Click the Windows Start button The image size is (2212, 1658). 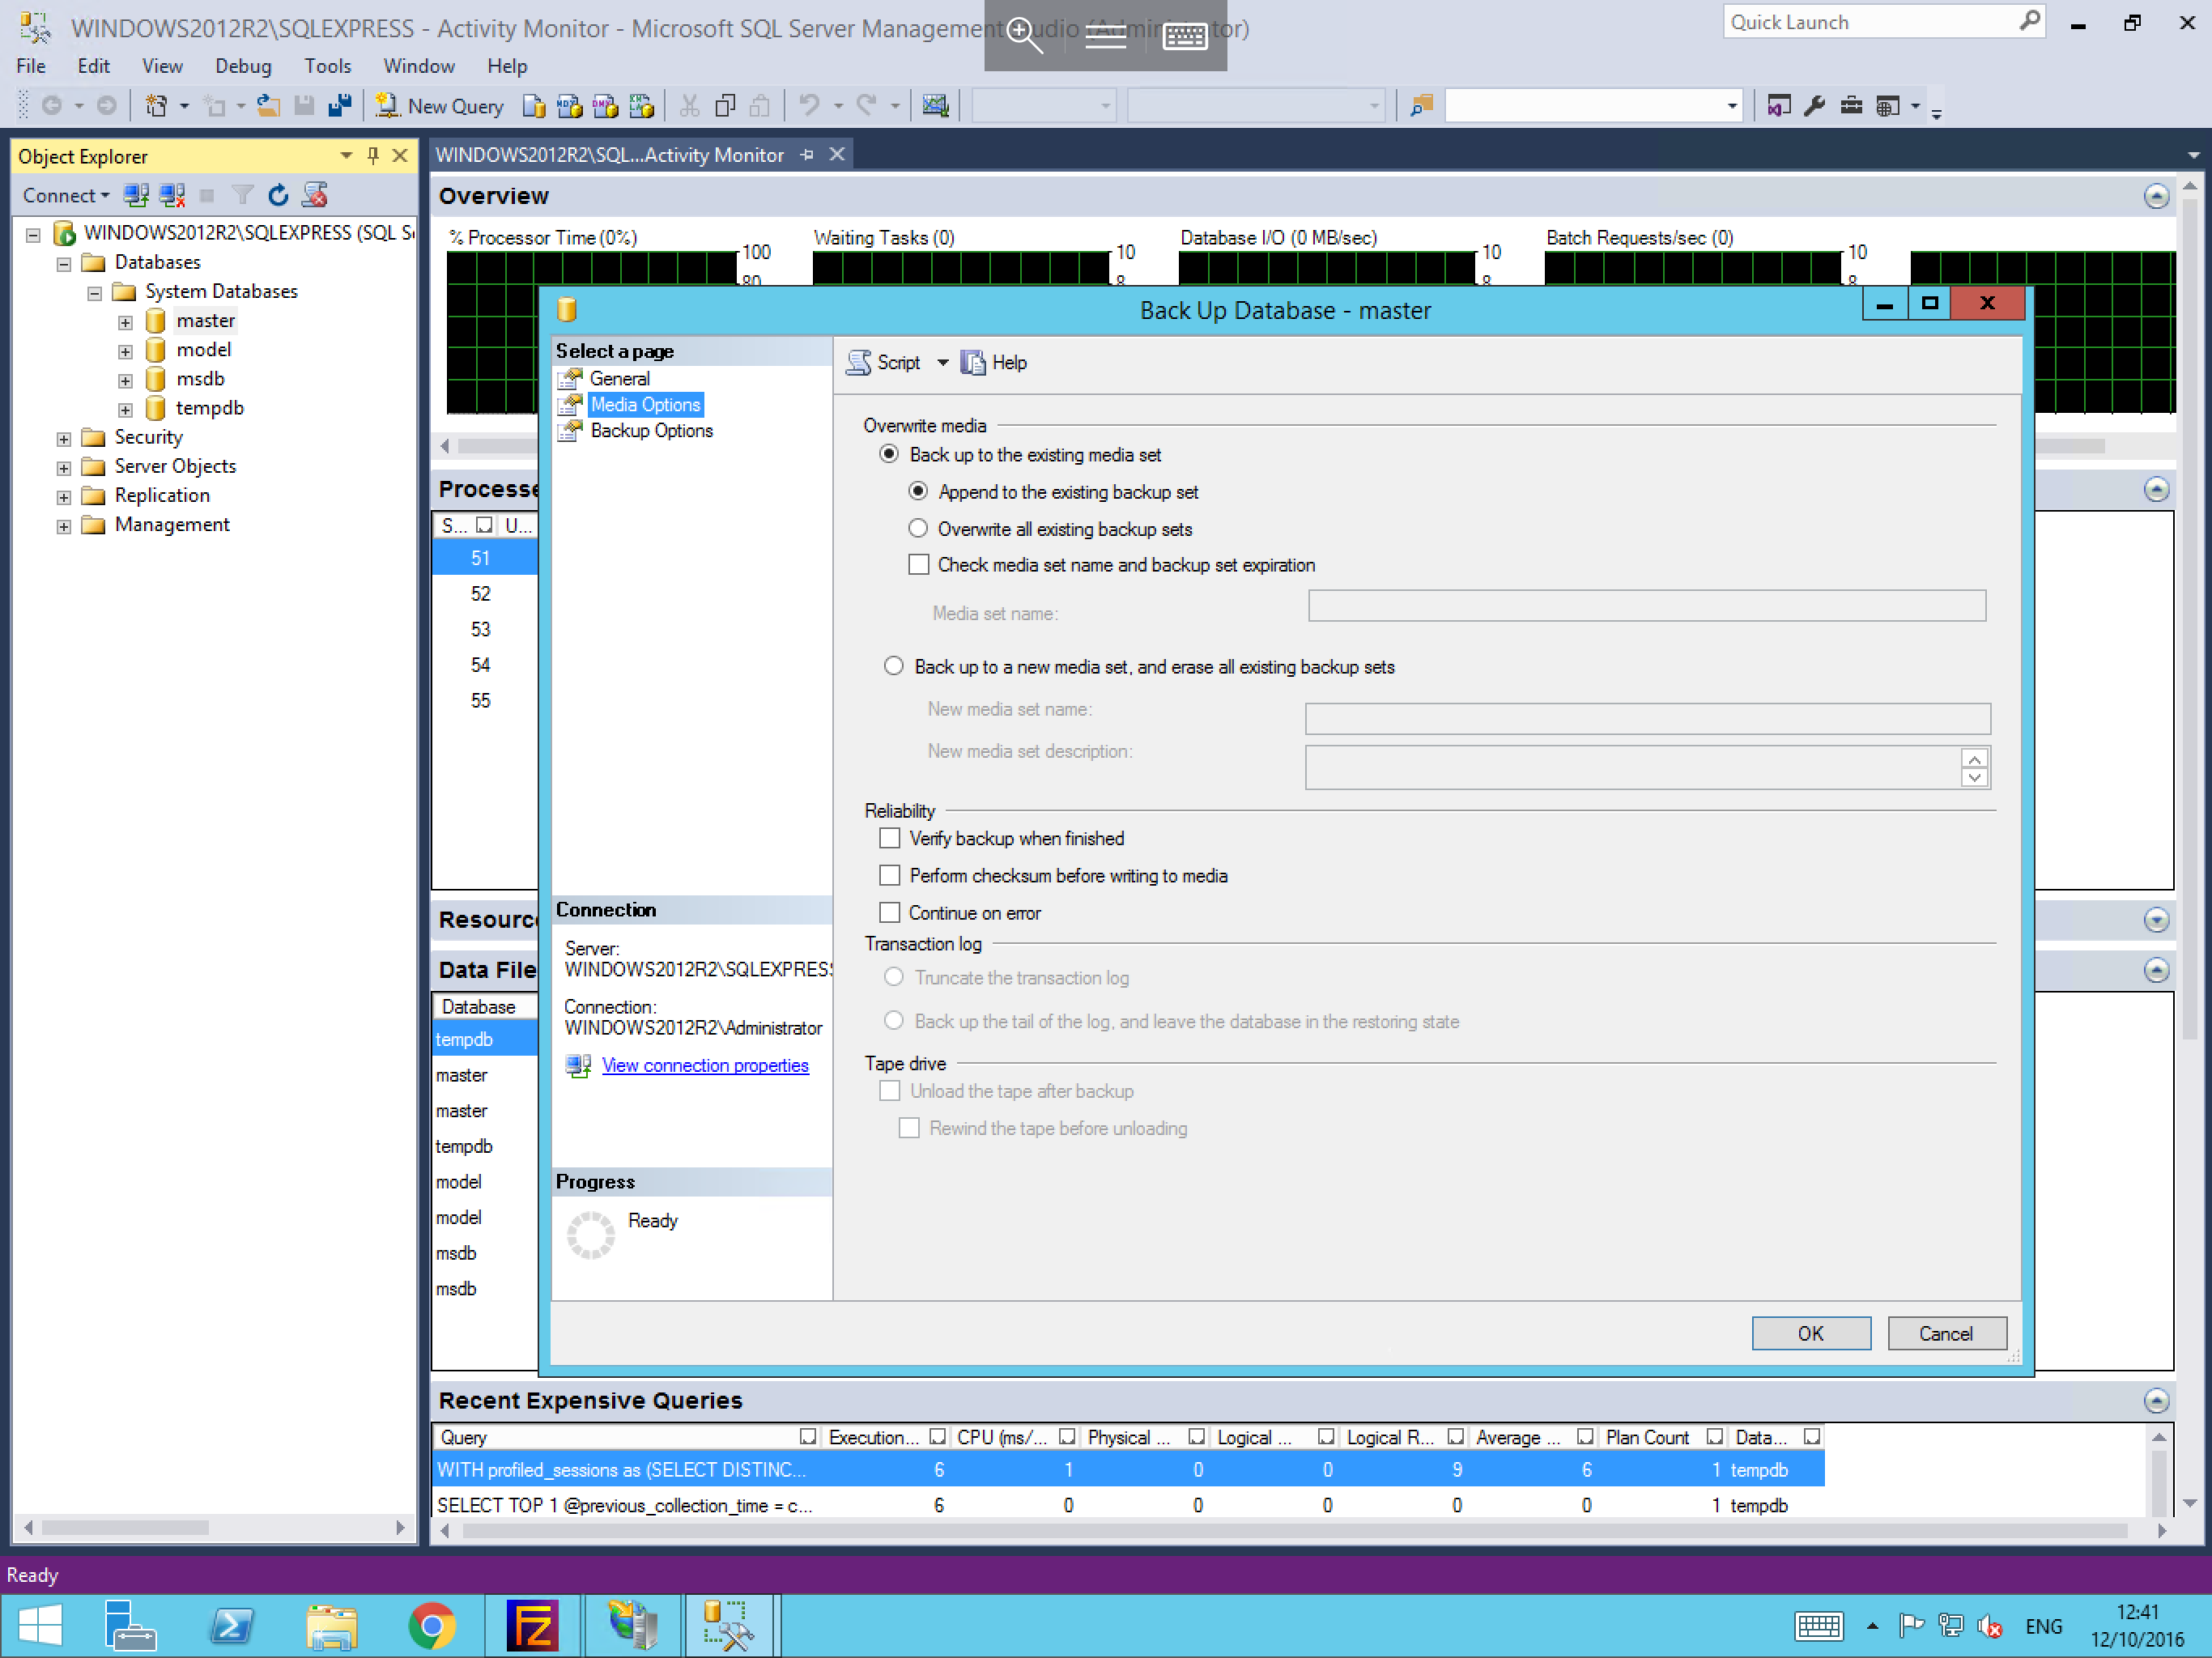pyautogui.click(x=40, y=1625)
